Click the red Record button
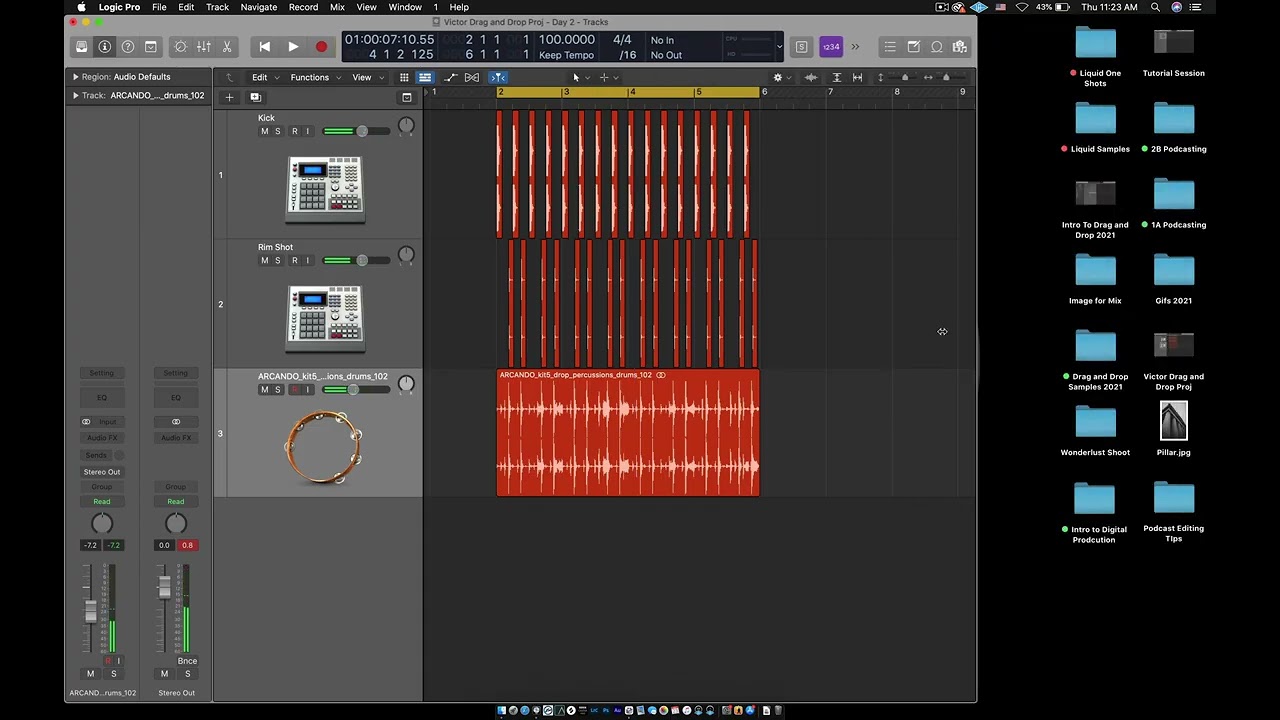The height and width of the screenshot is (720, 1280). [321, 47]
